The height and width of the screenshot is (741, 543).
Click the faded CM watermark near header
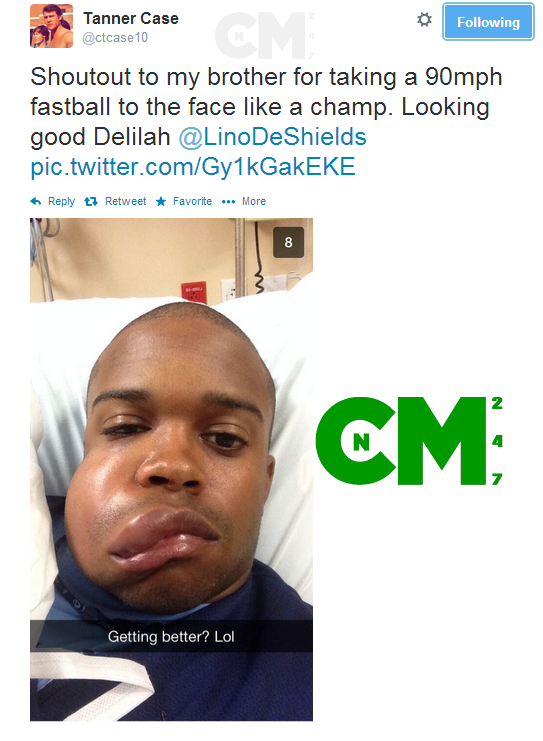pyautogui.click(x=265, y=35)
